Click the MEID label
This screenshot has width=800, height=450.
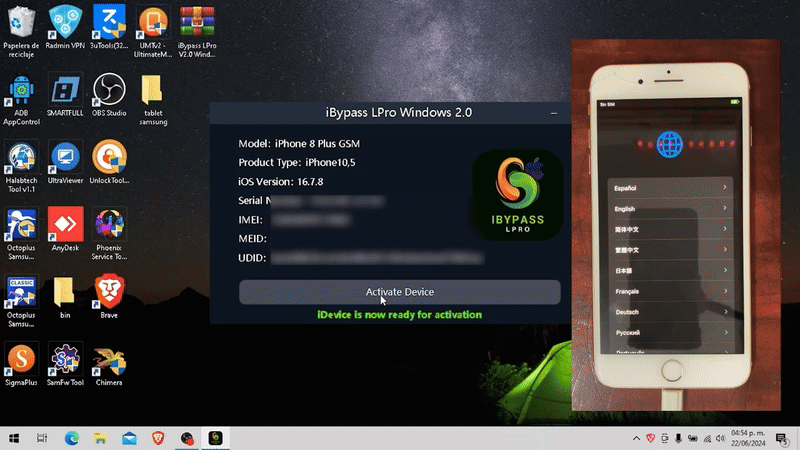(252, 239)
